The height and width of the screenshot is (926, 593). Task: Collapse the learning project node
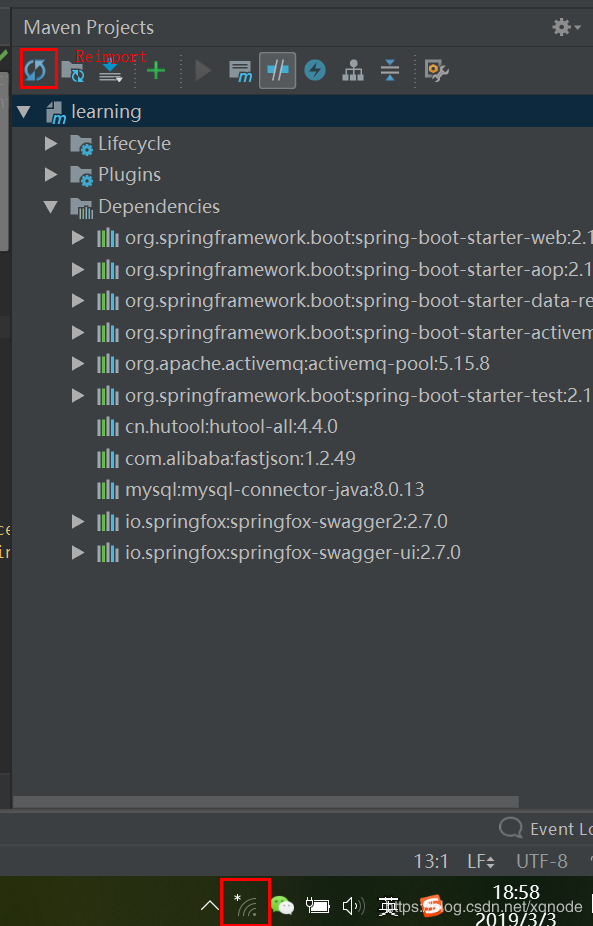click(x=24, y=112)
